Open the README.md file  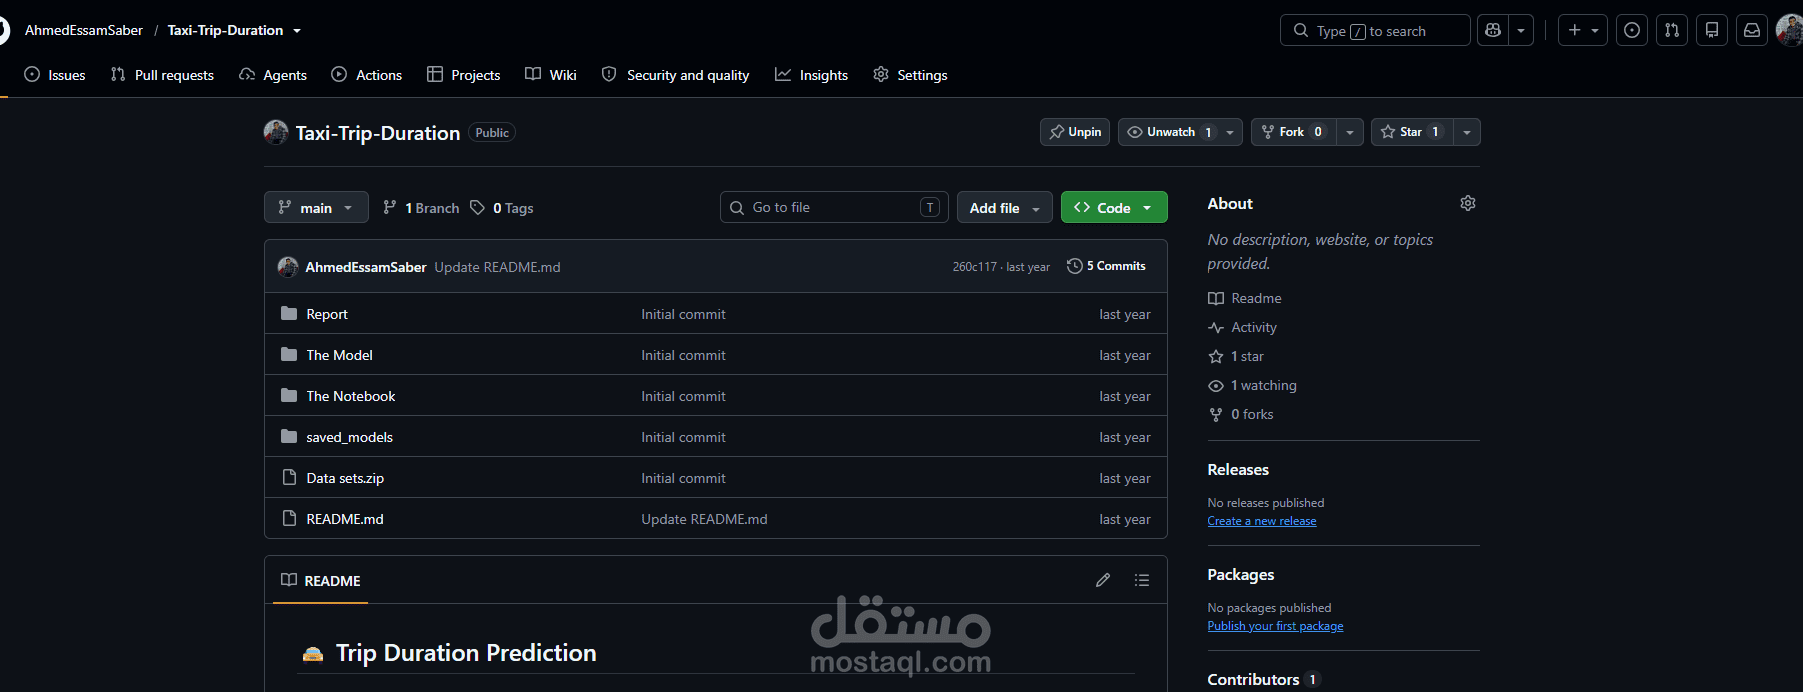[345, 519]
